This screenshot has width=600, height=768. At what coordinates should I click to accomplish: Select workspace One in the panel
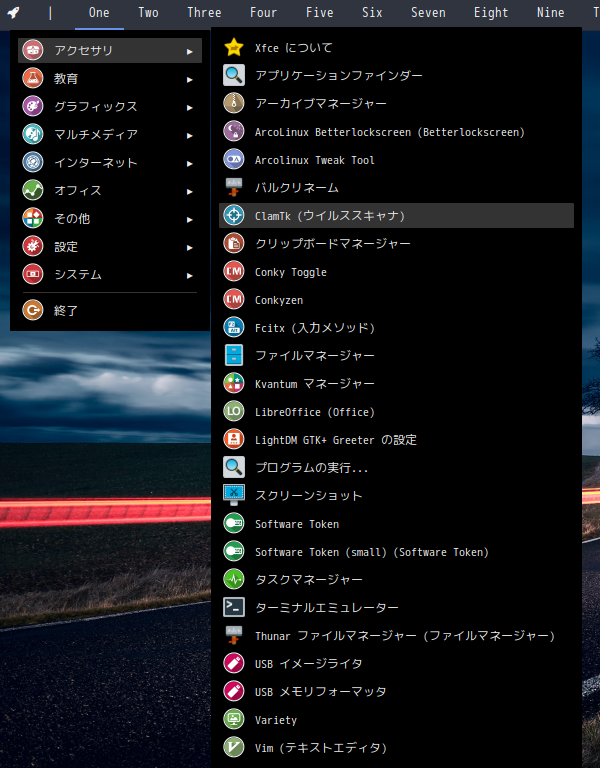(99, 13)
